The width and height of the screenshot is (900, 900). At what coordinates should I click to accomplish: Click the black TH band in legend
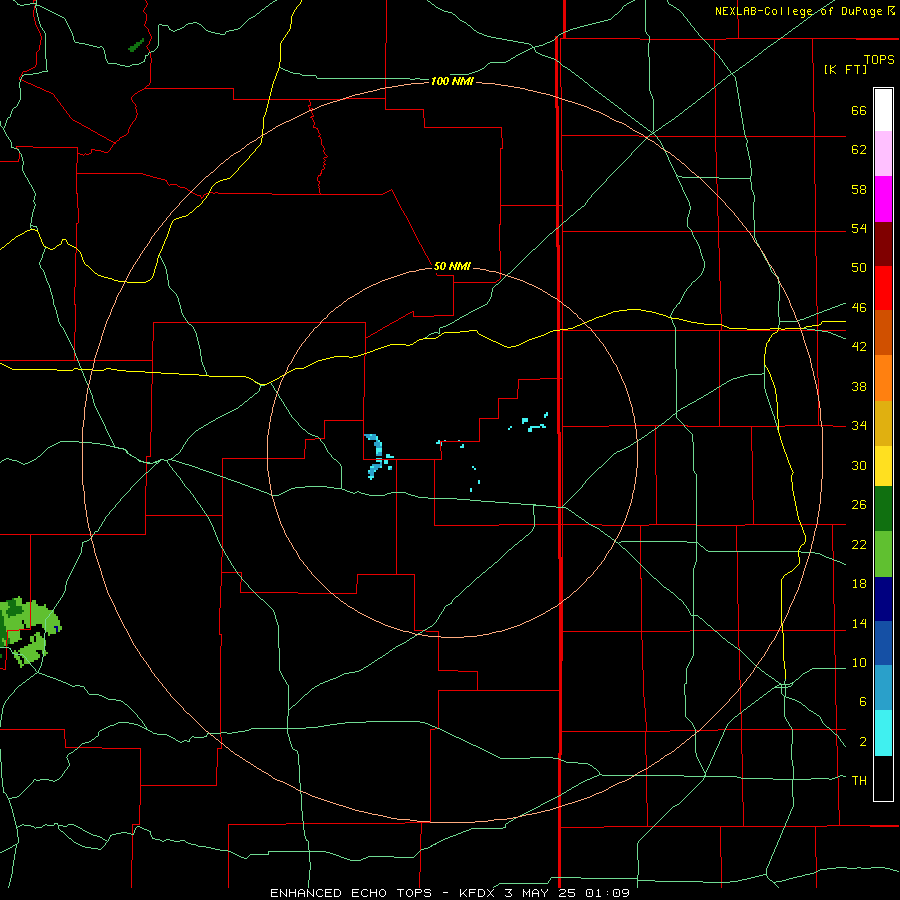[883, 778]
